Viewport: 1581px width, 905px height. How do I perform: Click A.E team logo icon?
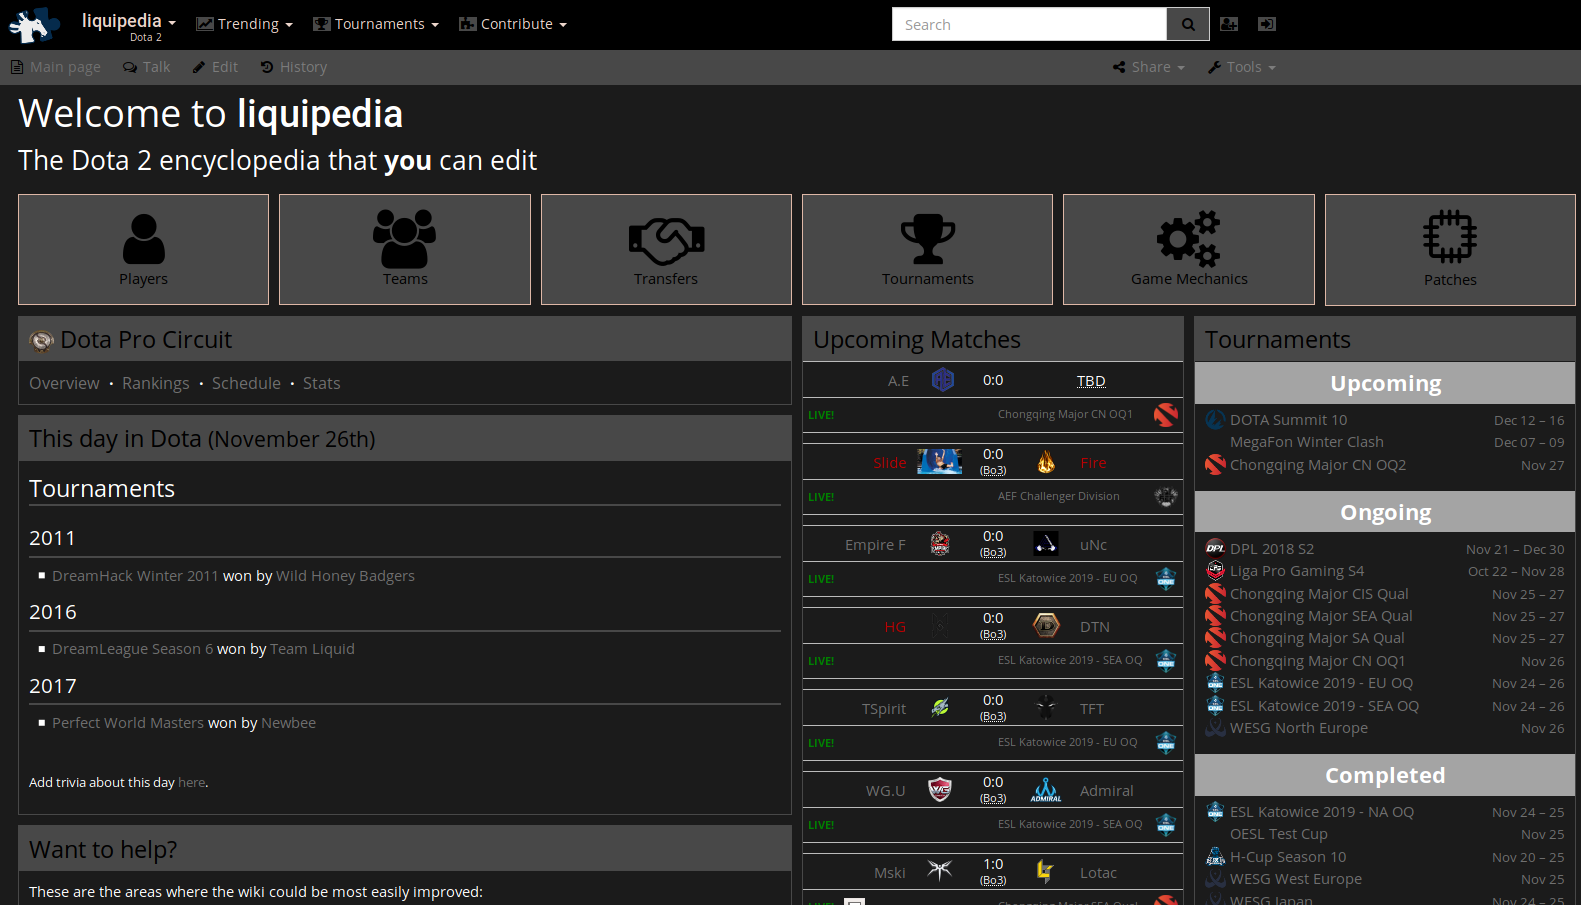click(942, 380)
